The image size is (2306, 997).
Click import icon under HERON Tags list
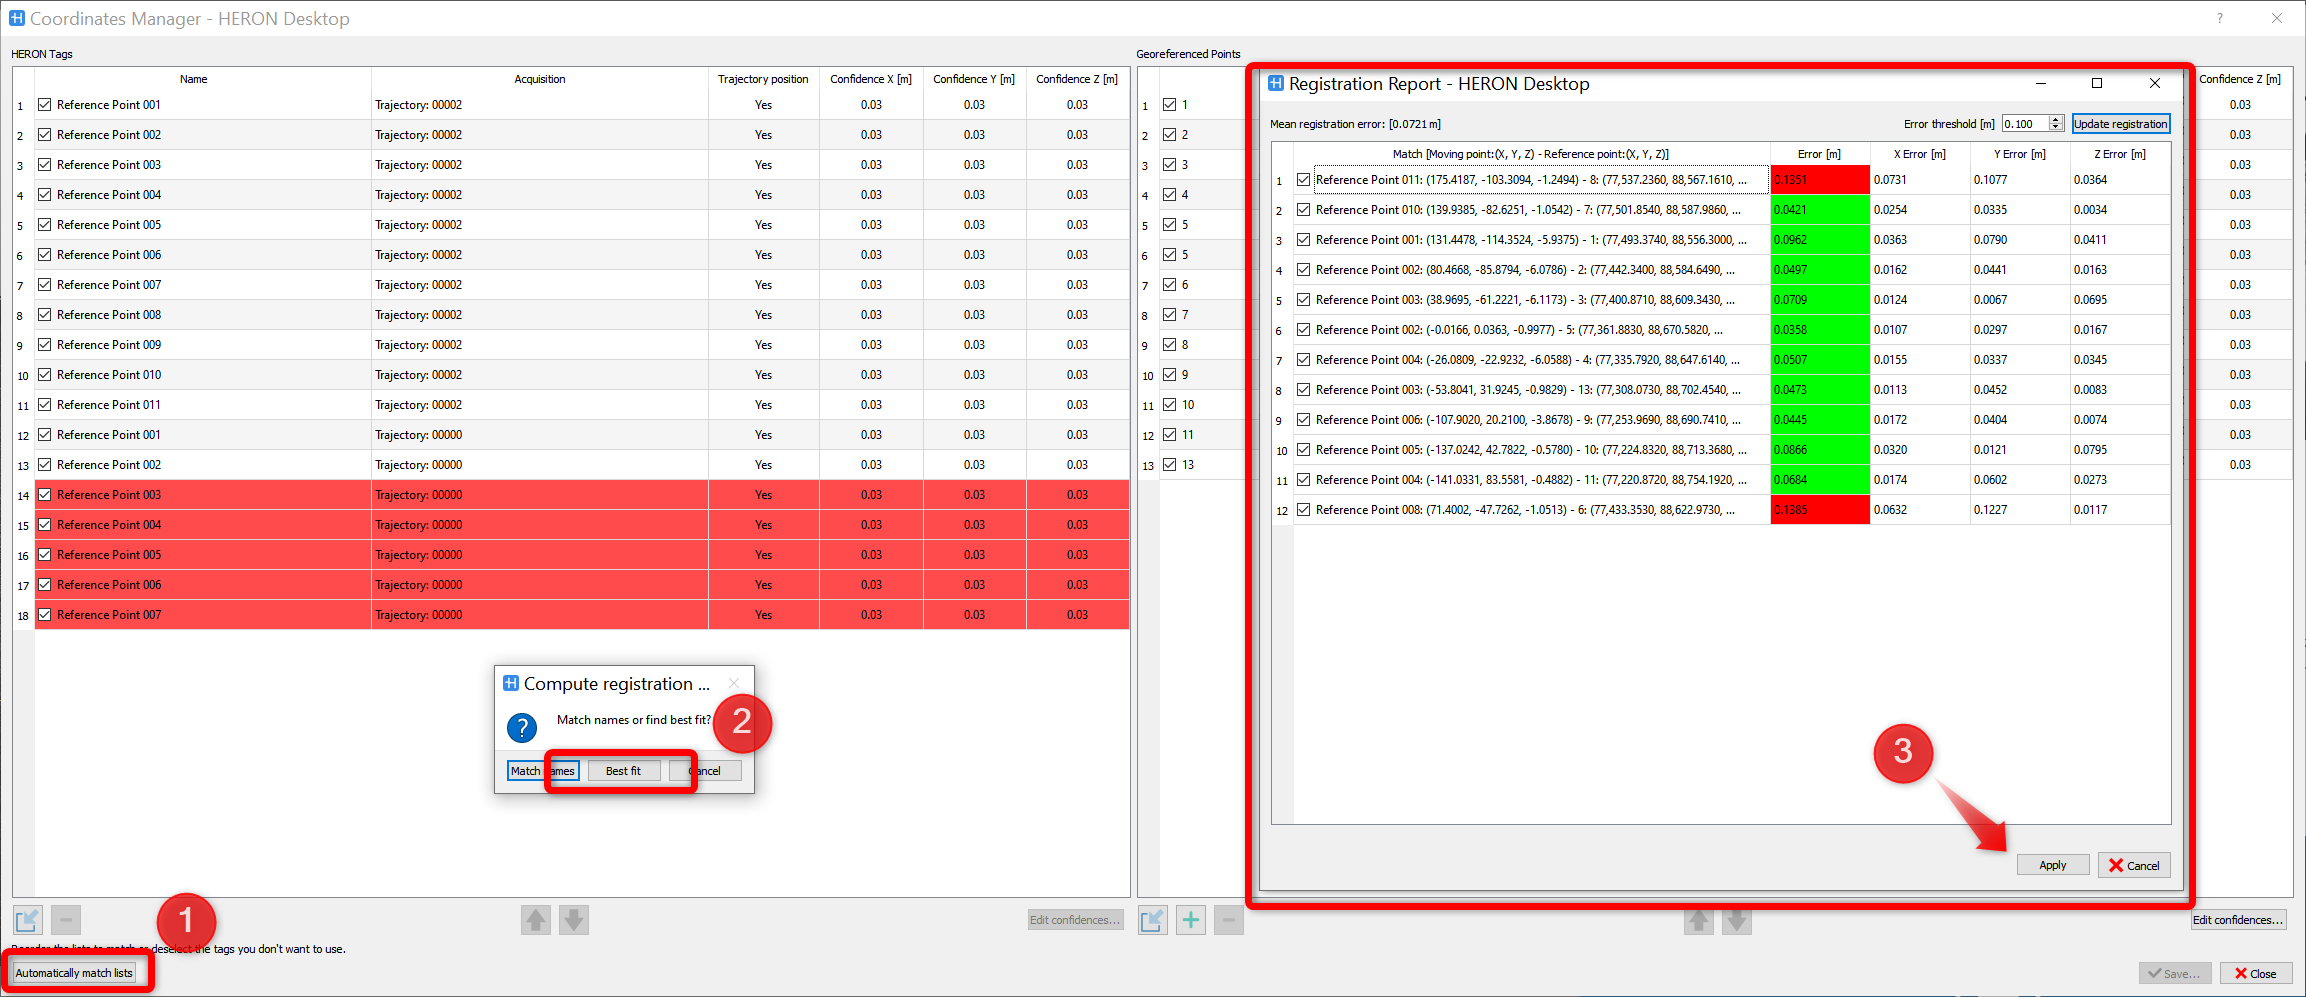28,919
